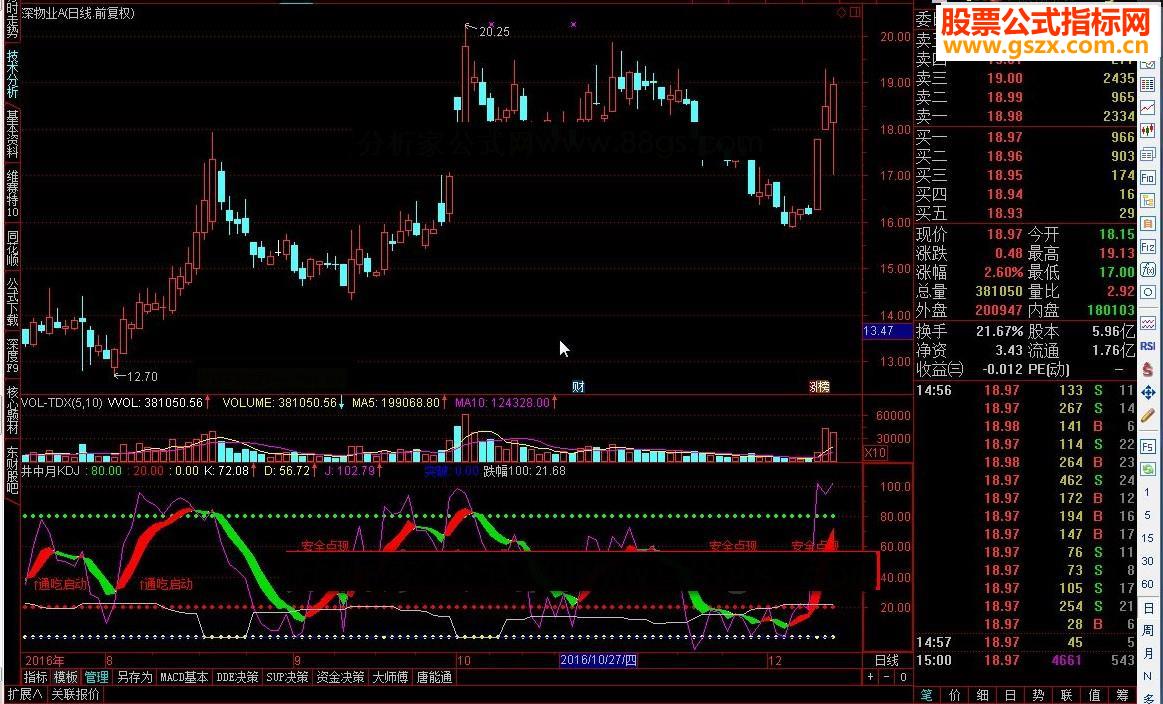
Task: Select the 60-minute period
Action: tap(1147, 585)
